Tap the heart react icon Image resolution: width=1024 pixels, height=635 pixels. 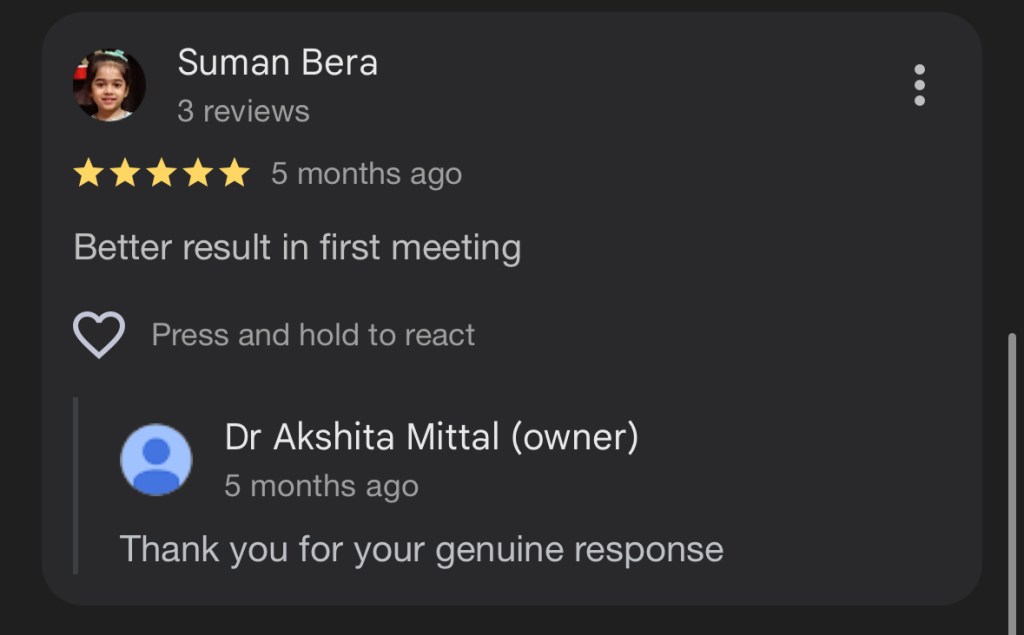click(x=99, y=334)
